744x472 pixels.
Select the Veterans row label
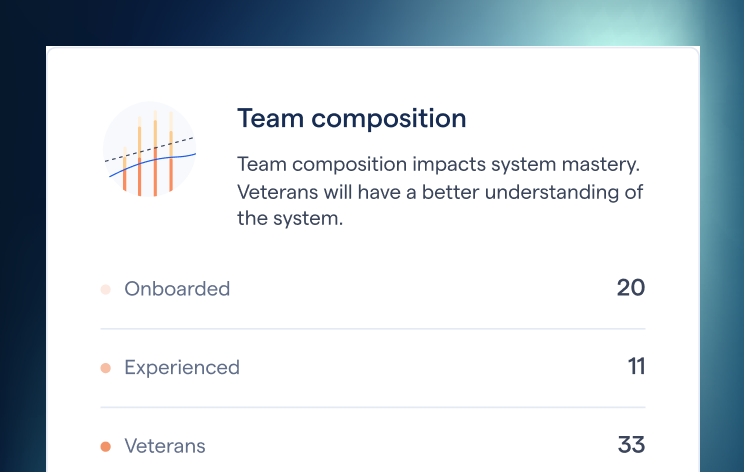[x=165, y=446]
